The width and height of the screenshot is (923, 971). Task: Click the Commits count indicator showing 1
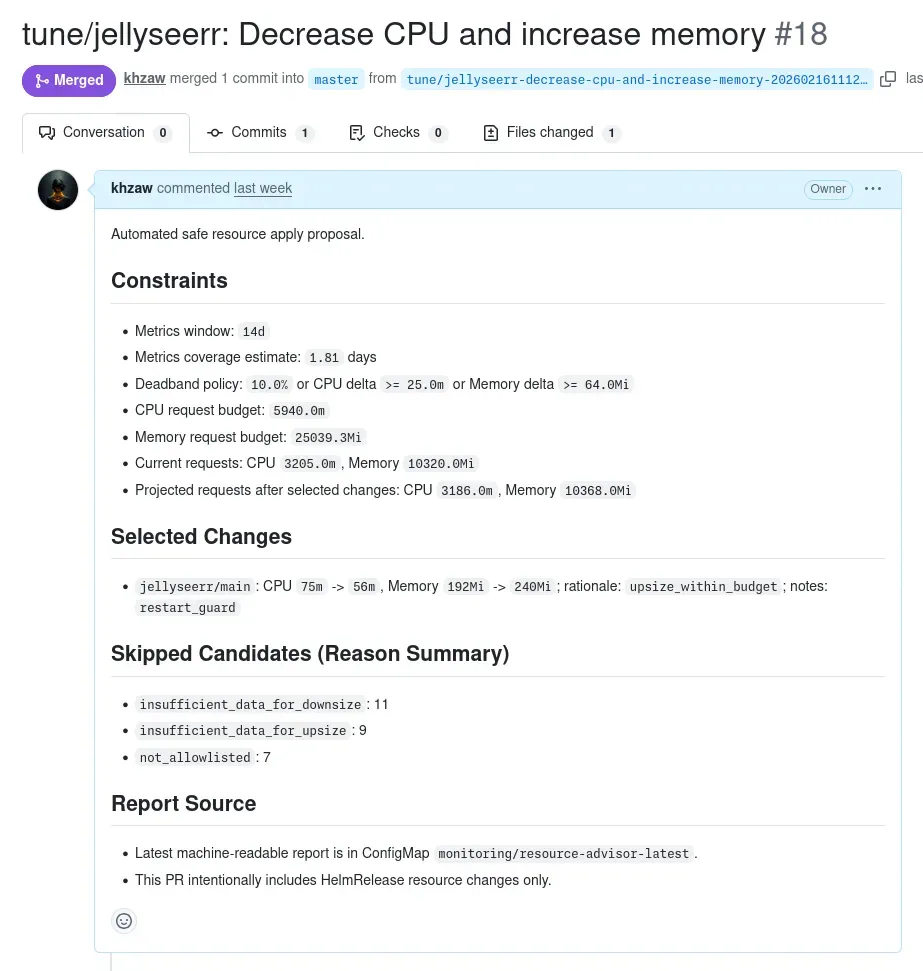[304, 132]
